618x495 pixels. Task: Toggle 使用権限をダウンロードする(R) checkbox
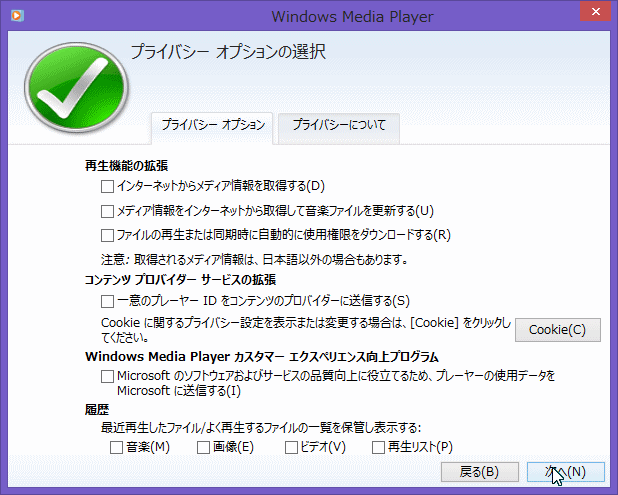(108, 236)
